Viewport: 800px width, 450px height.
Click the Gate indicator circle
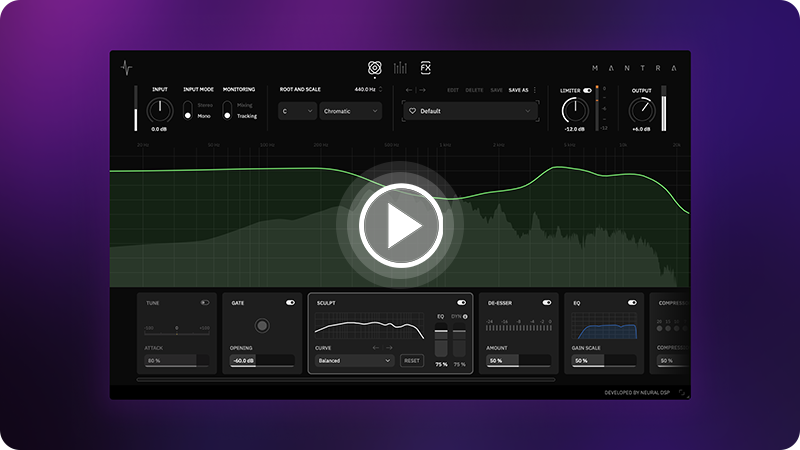pyautogui.click(x=262, y=325)
